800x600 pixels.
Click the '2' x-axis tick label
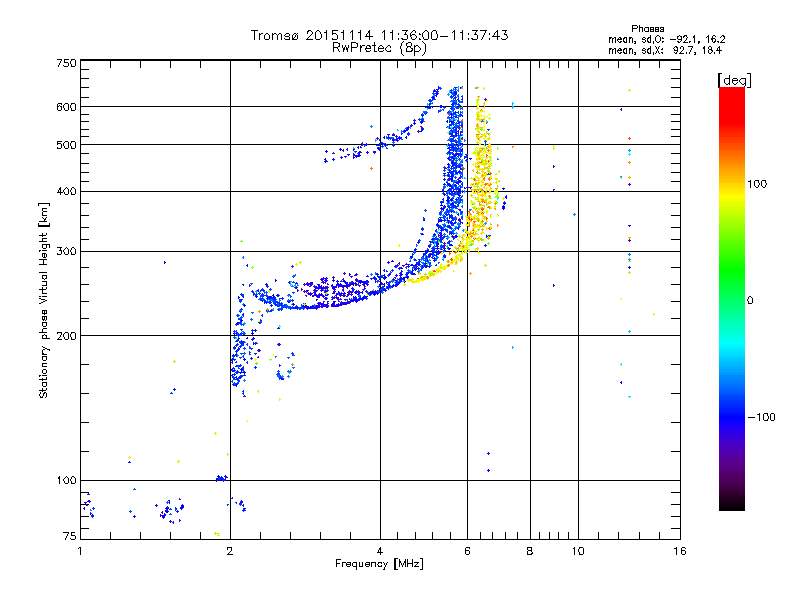[x=230, y=551]
